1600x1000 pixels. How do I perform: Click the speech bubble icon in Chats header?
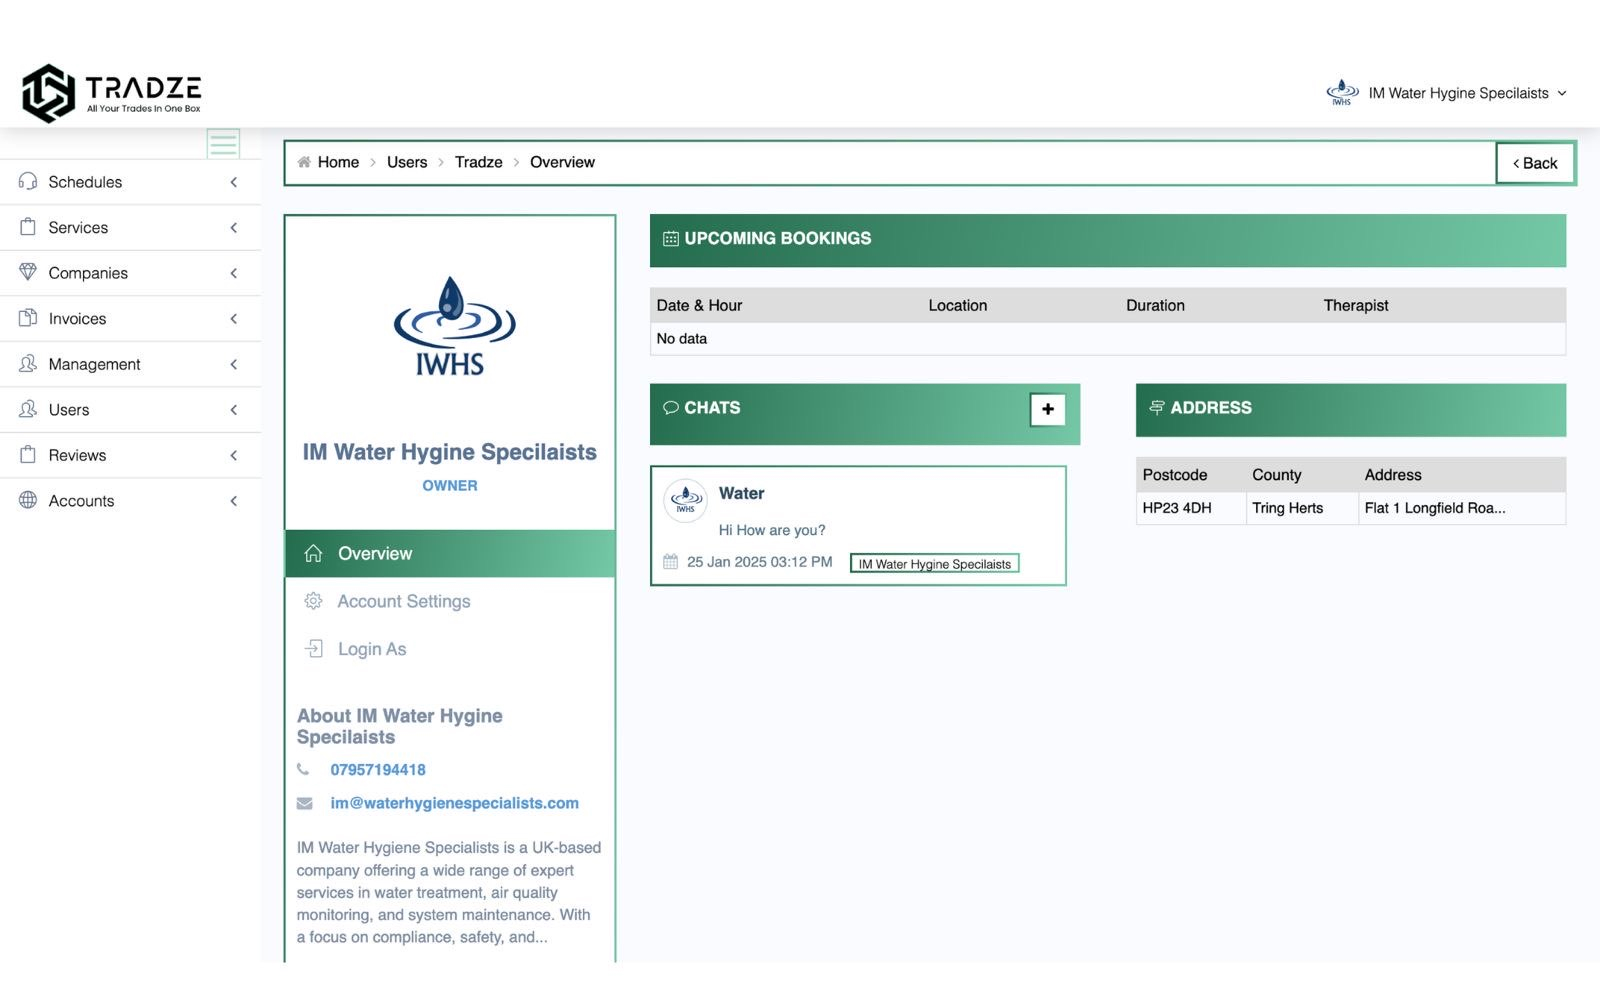[671, 408]
